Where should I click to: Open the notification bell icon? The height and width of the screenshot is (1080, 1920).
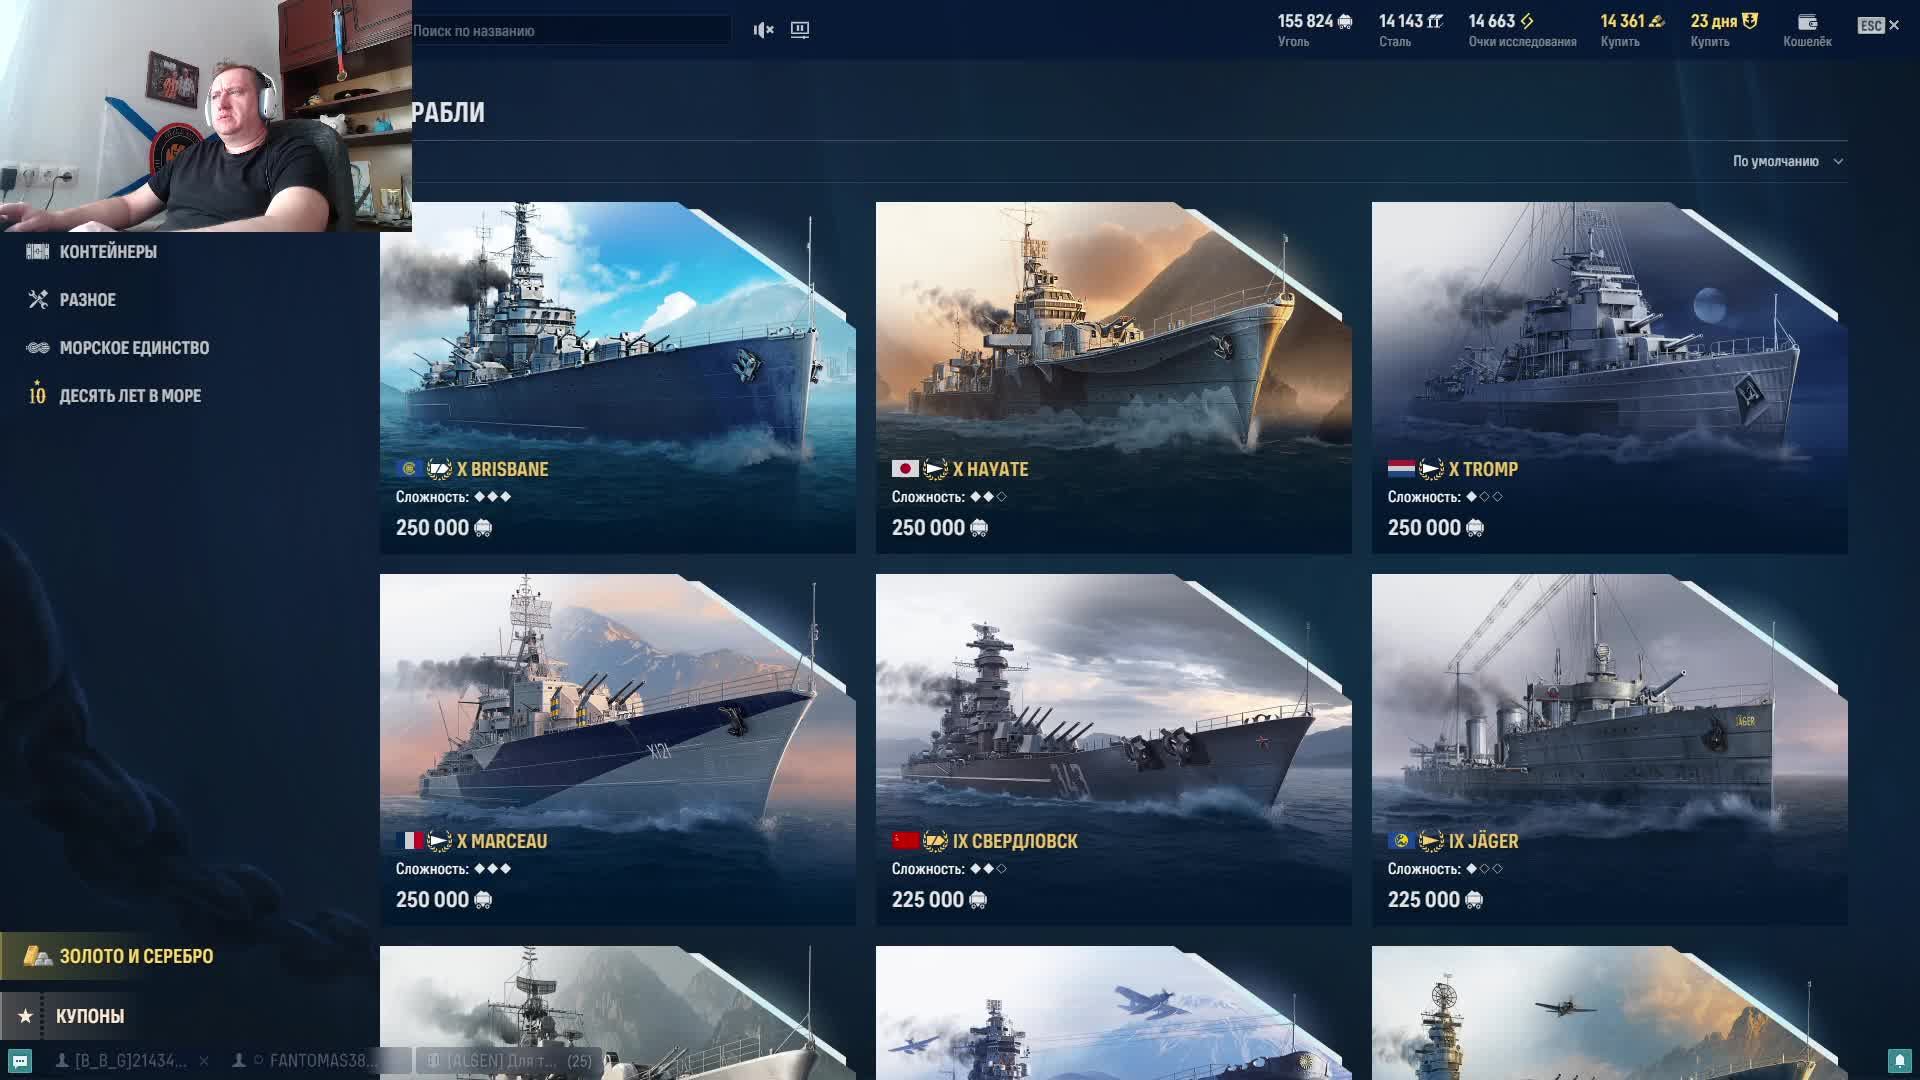click(x=1899, y=1060)
